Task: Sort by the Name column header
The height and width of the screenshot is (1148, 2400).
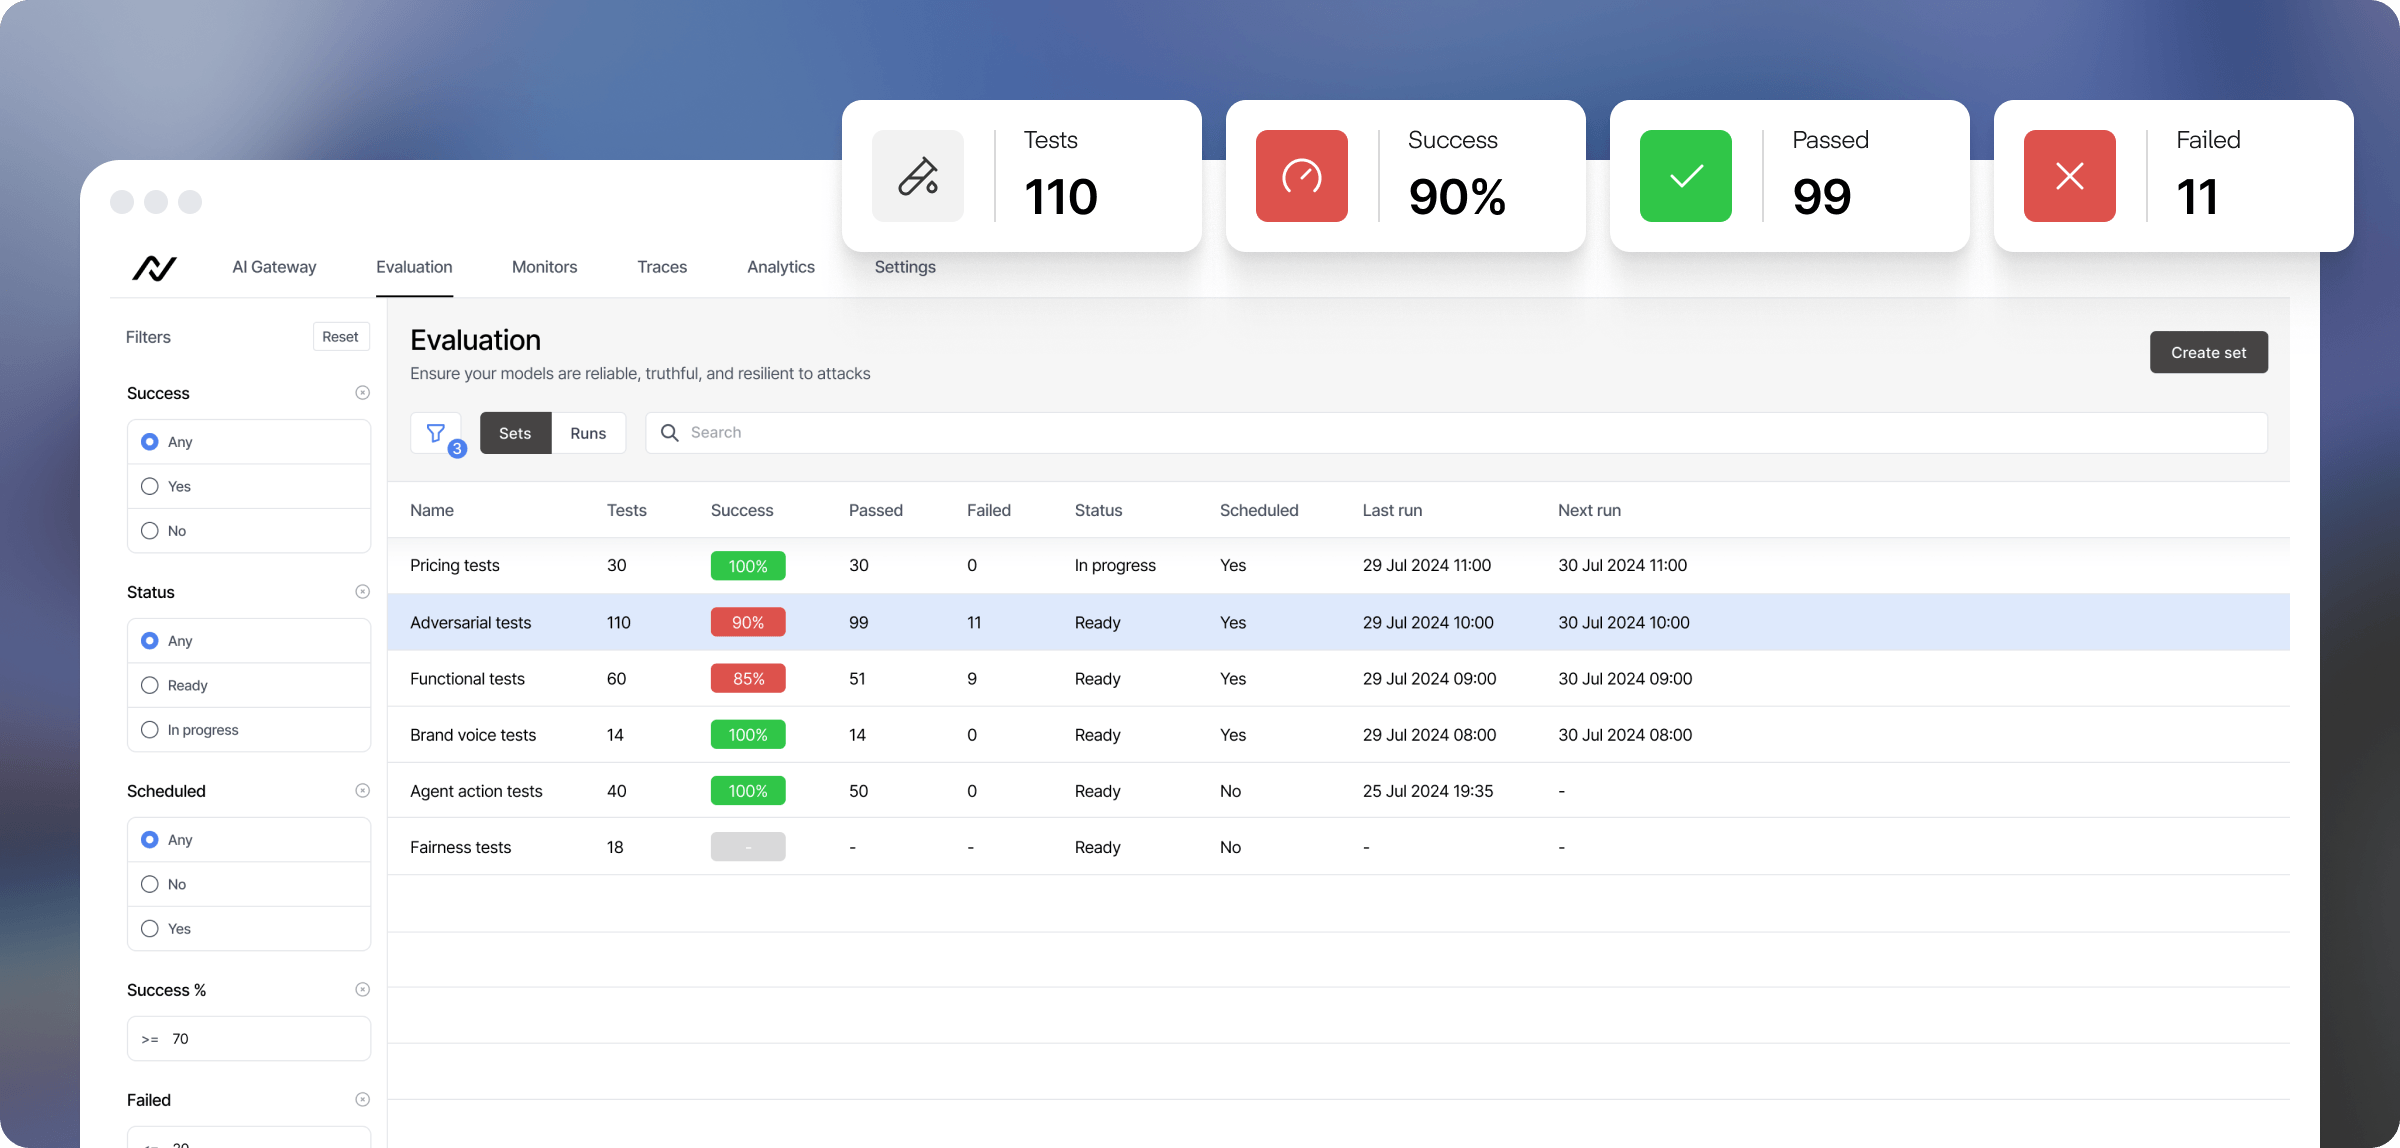Action: 432,510
